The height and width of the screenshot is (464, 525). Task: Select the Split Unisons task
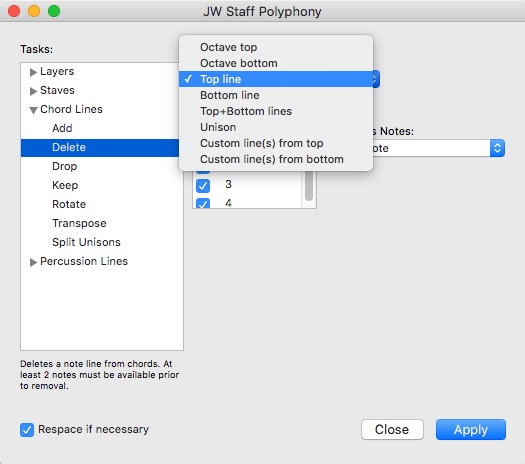[x=102, y=242]
